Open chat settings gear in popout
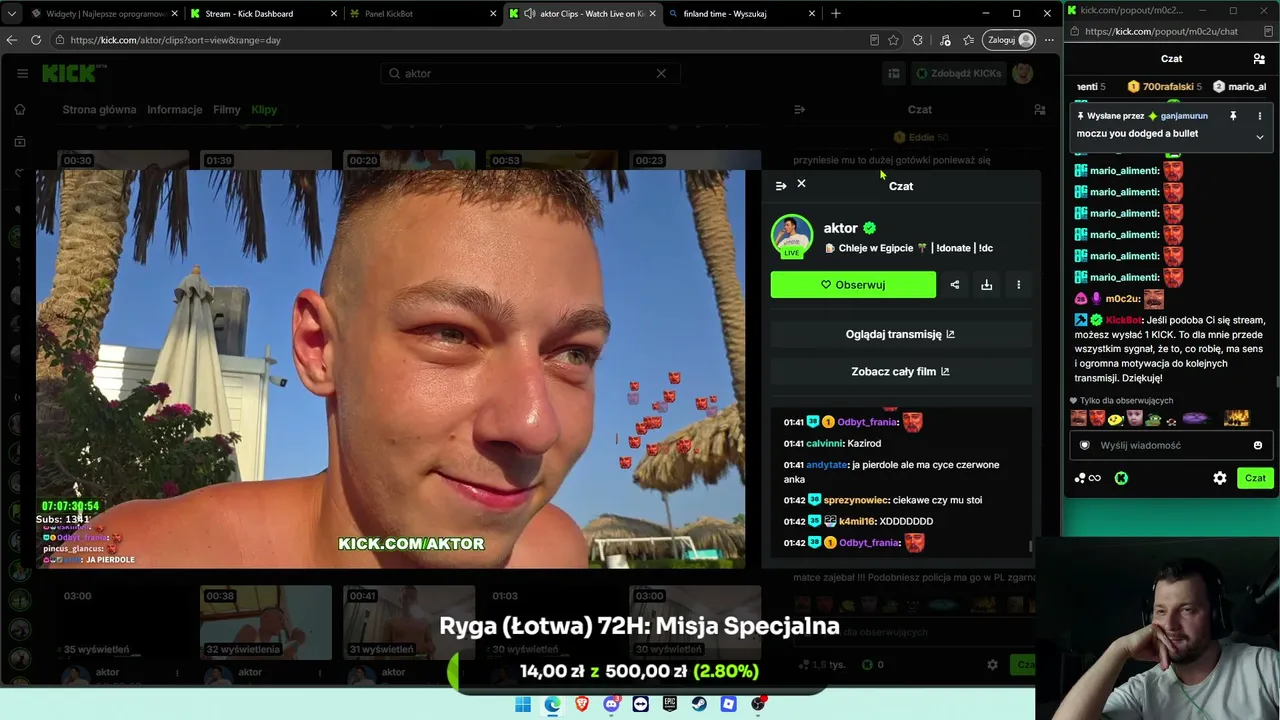This screenshot has height=720, width=1280. 1220,478
